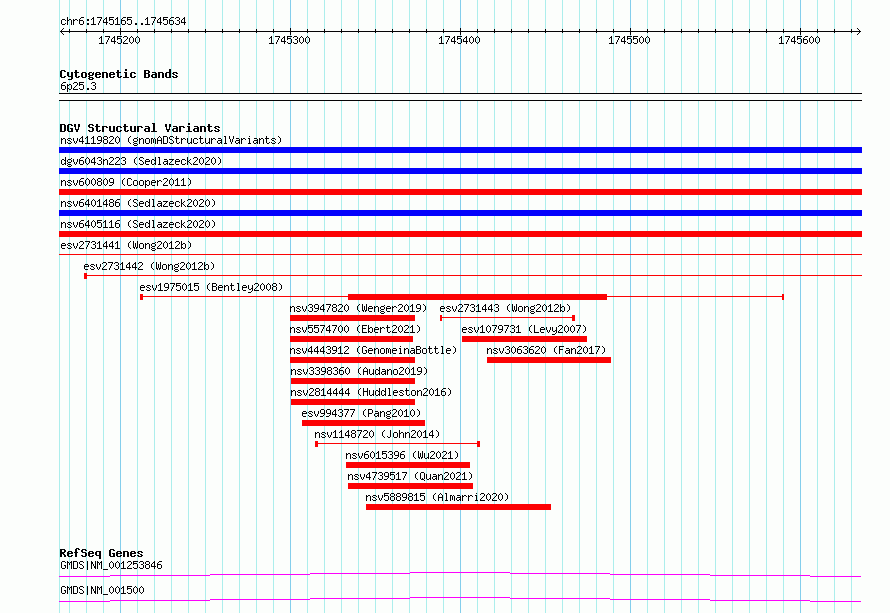Open esv2731442 (Wong2012b) variant

(x=149, y=266)
